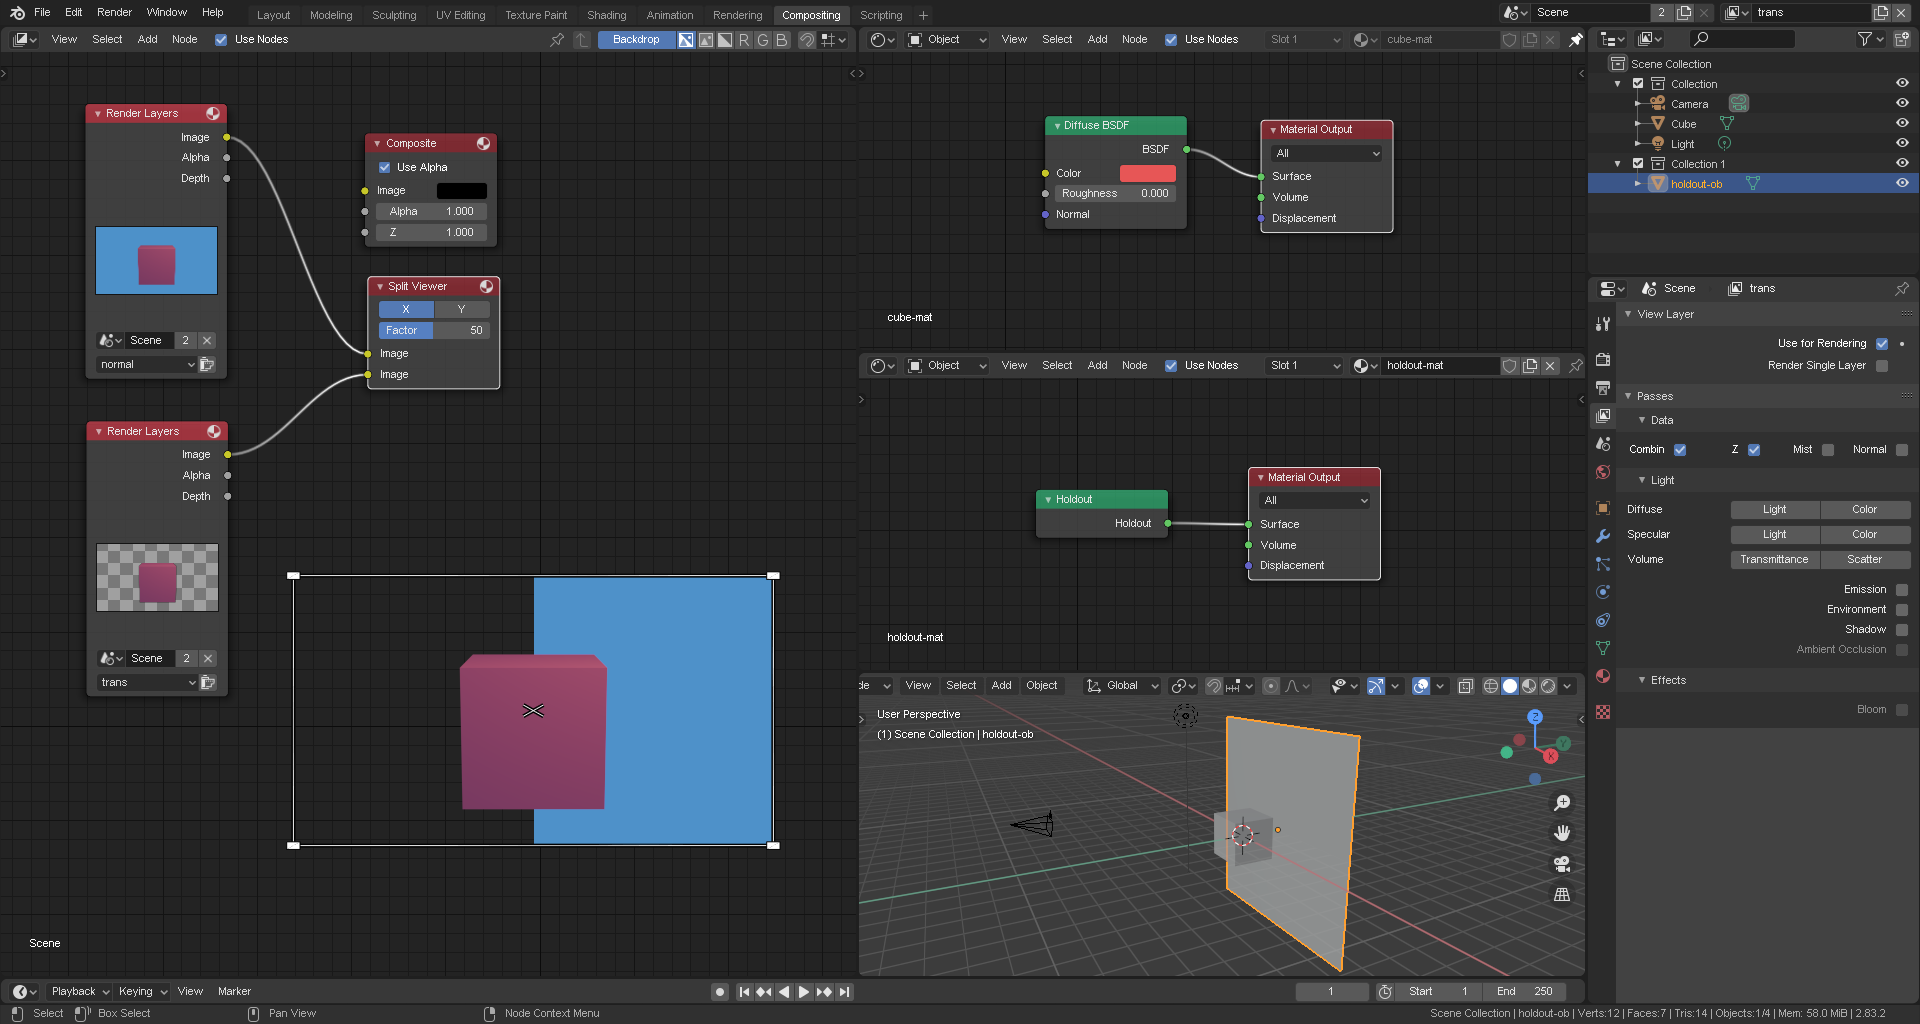The width and height of the screenshot is (1920, 1024).
Task: Toggle camera view in the 3D viewport
Action: (x=1562, y=864)
